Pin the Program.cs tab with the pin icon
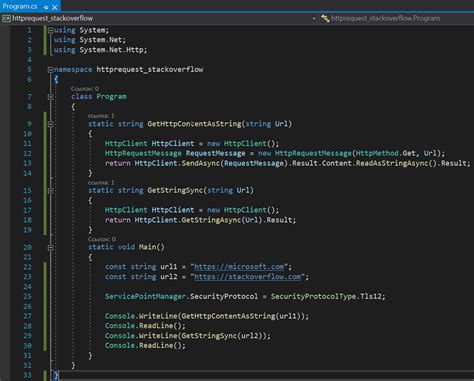This screenshot has width=474, height=381. pos(46,7)
